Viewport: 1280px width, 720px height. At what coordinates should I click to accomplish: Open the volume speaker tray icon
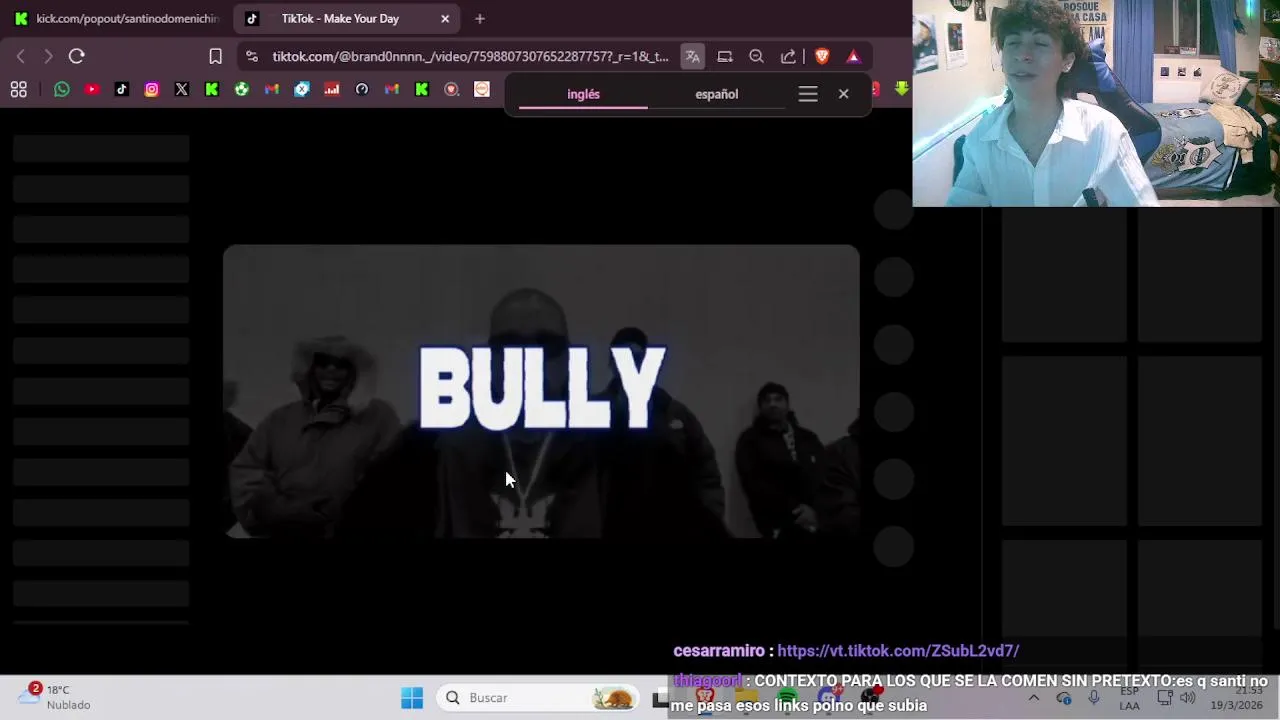[x=1188, y=698]
